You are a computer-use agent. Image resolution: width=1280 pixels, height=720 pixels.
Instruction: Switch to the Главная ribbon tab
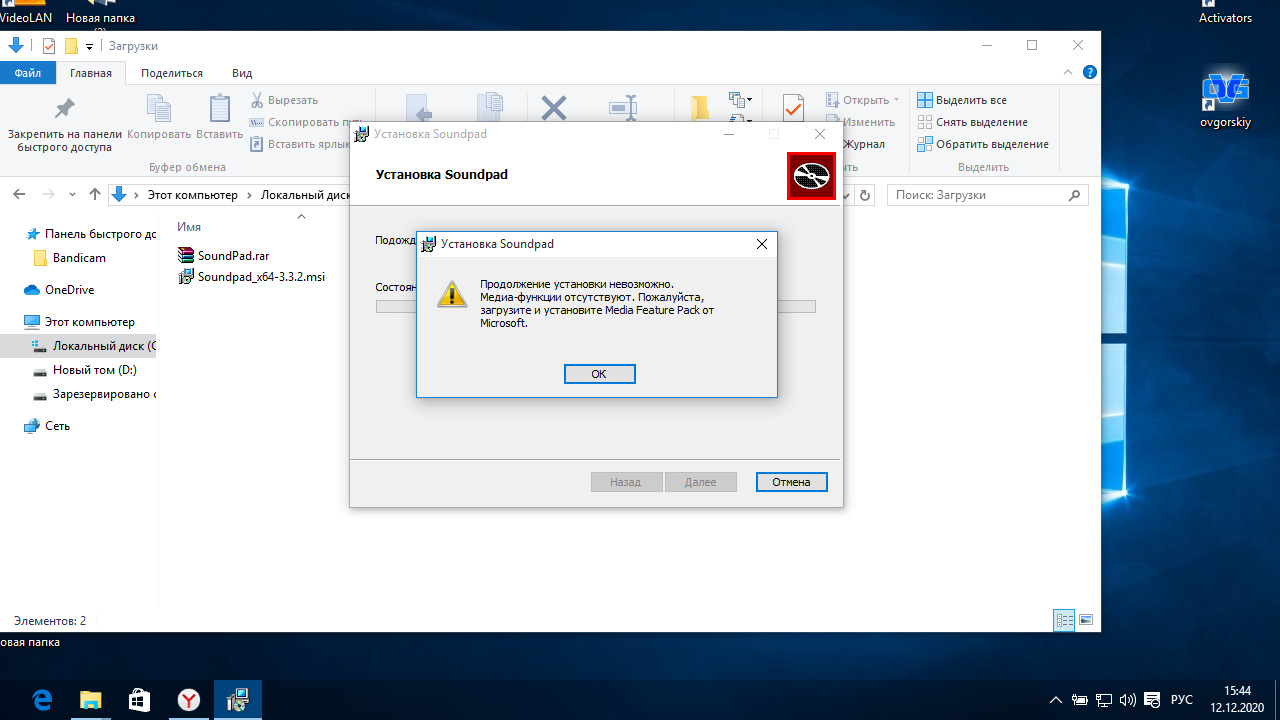click(x=90, y=73)
